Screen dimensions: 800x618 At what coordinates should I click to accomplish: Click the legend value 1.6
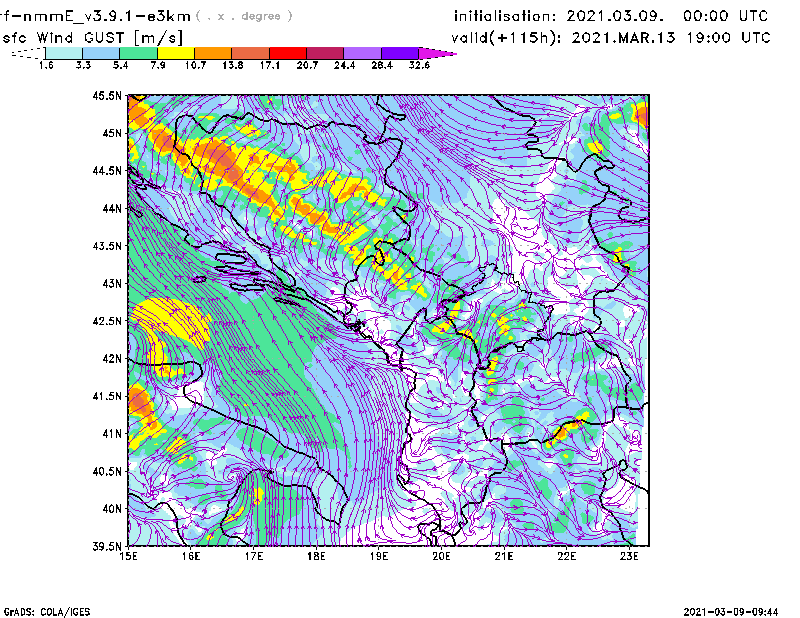click(46, 65)
